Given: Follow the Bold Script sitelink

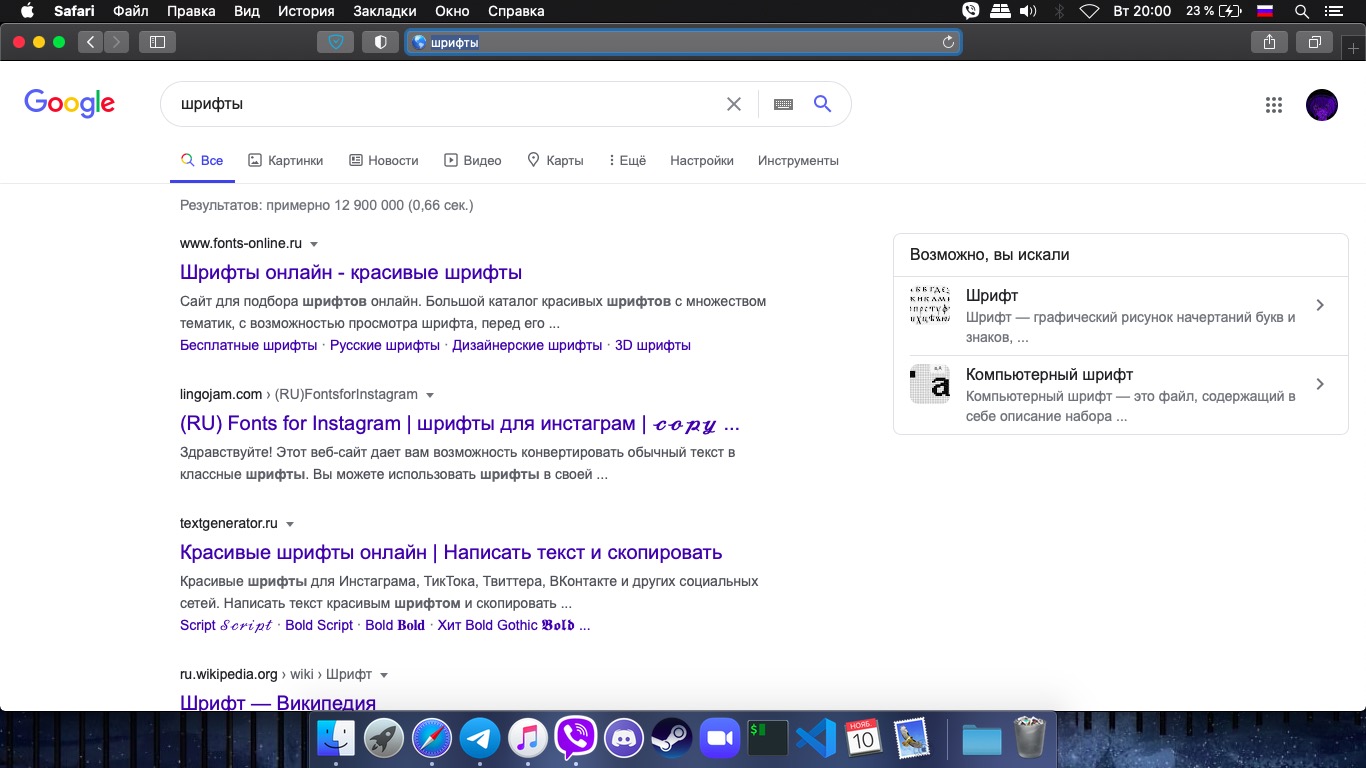Looking at the screenshot, I should point(319,625).
